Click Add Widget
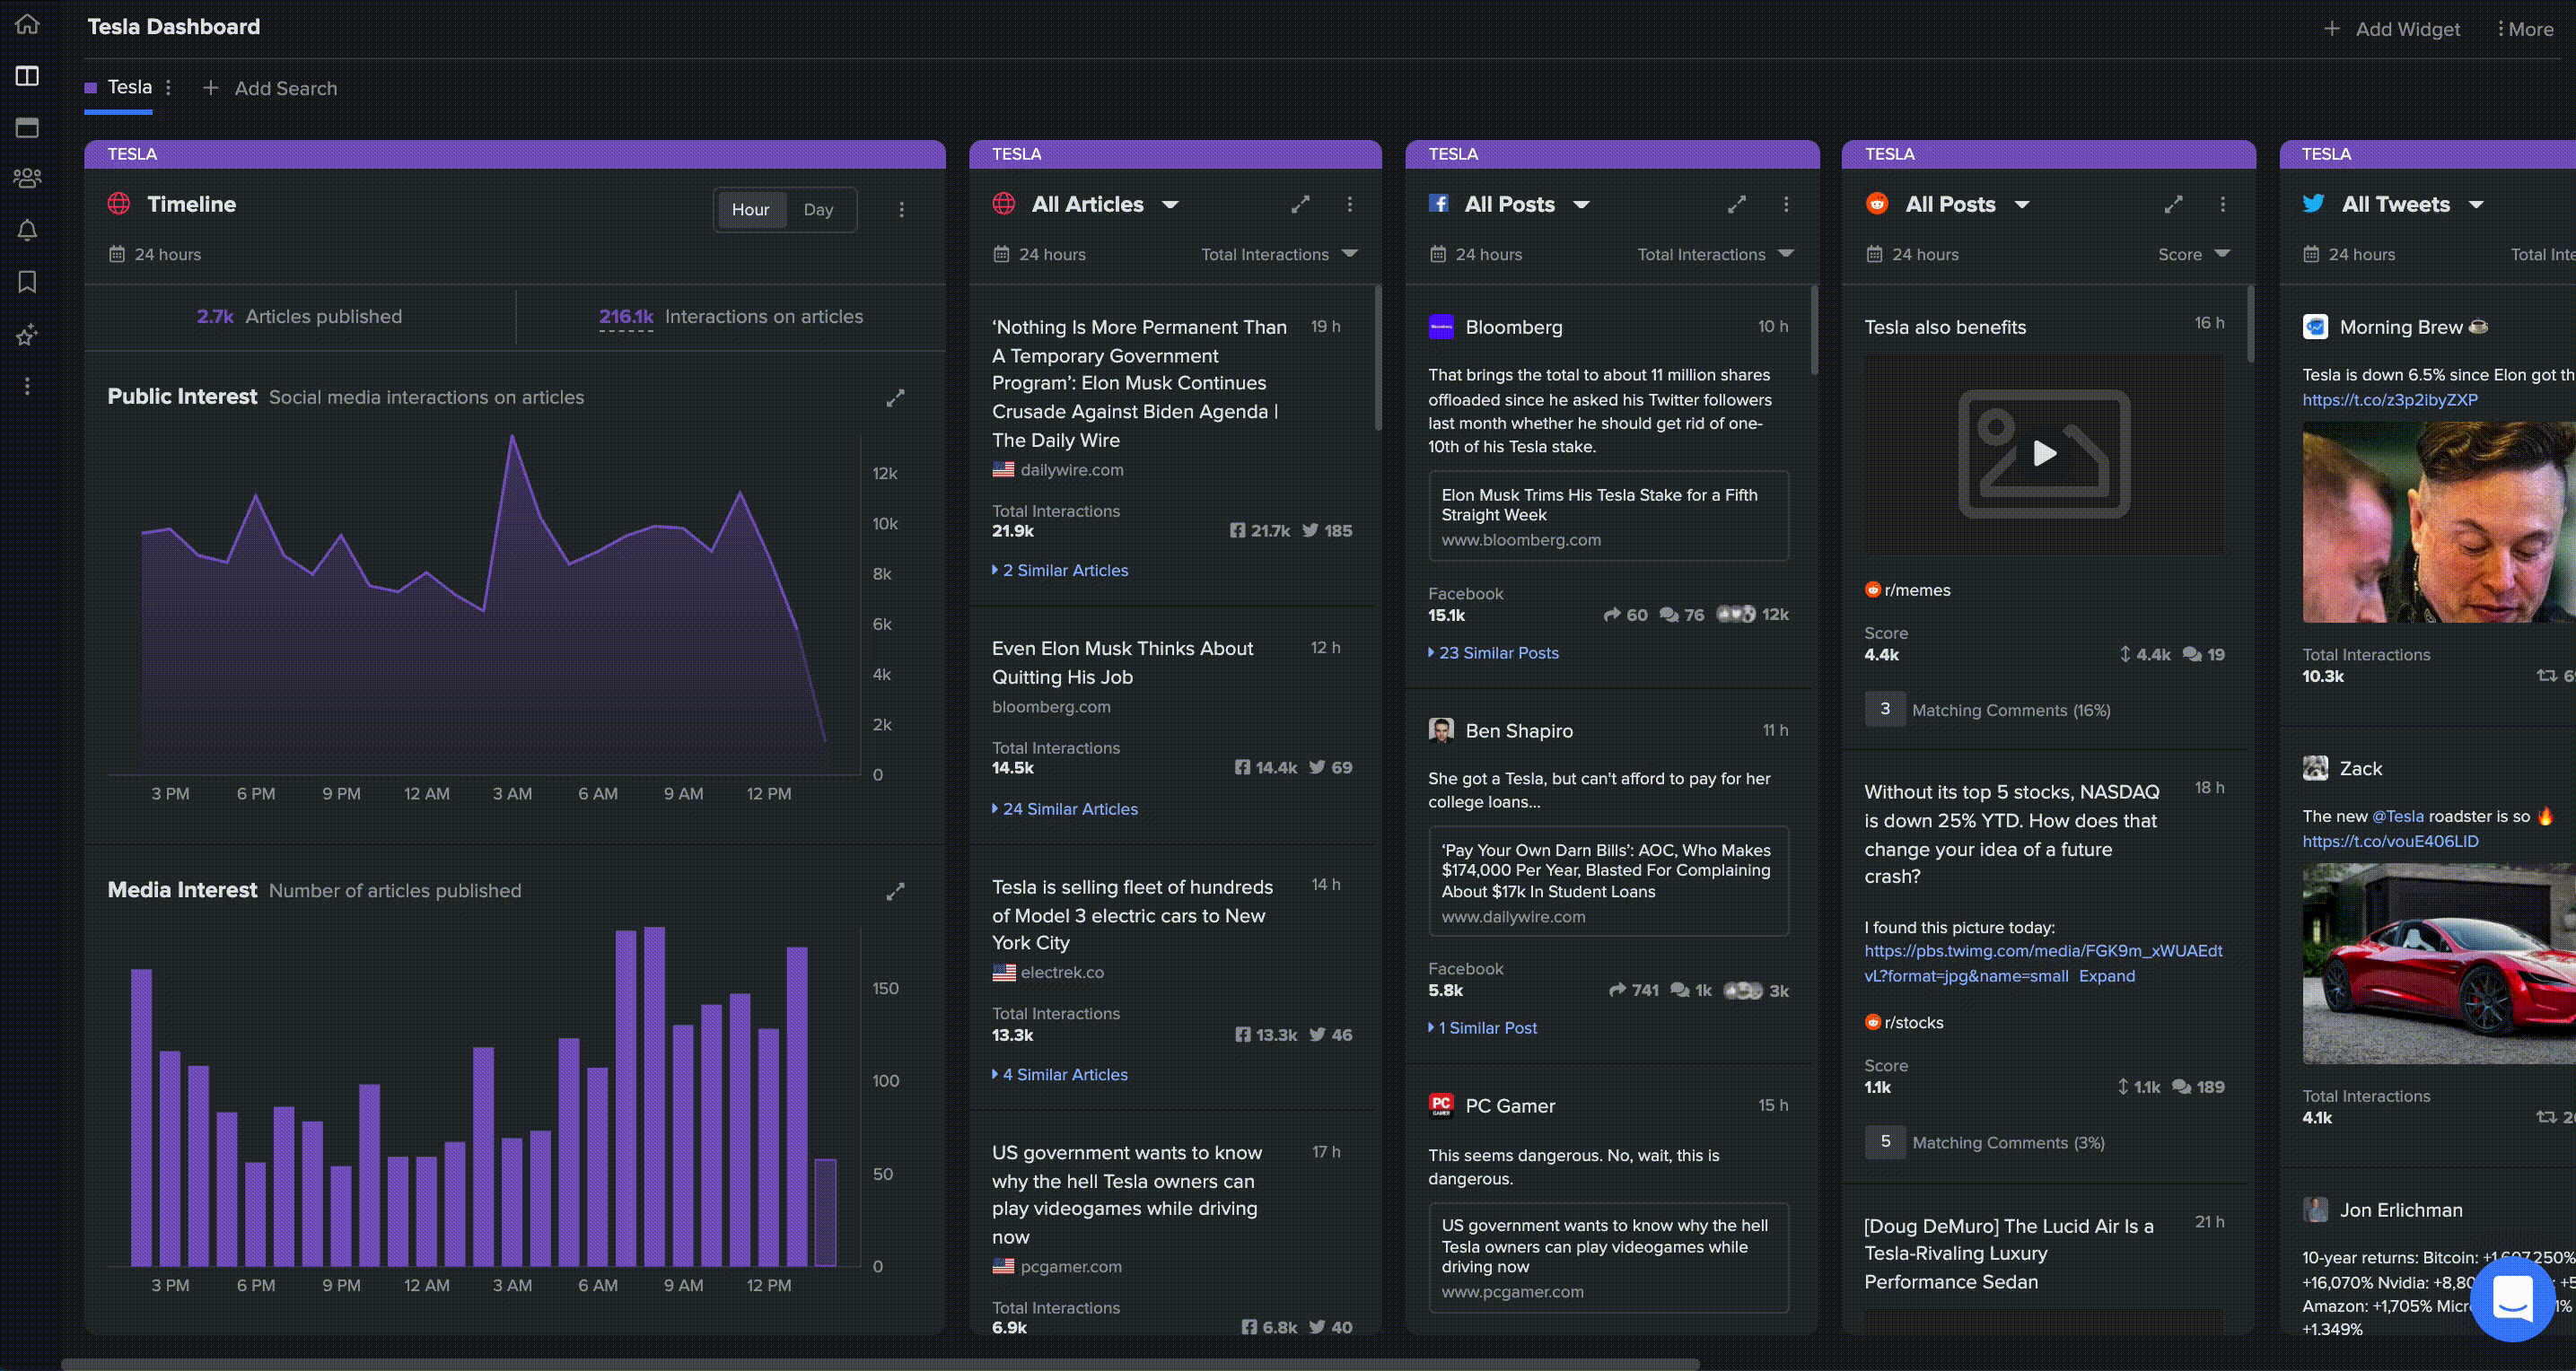2576x1371 pixels. tap(2393, 29)
